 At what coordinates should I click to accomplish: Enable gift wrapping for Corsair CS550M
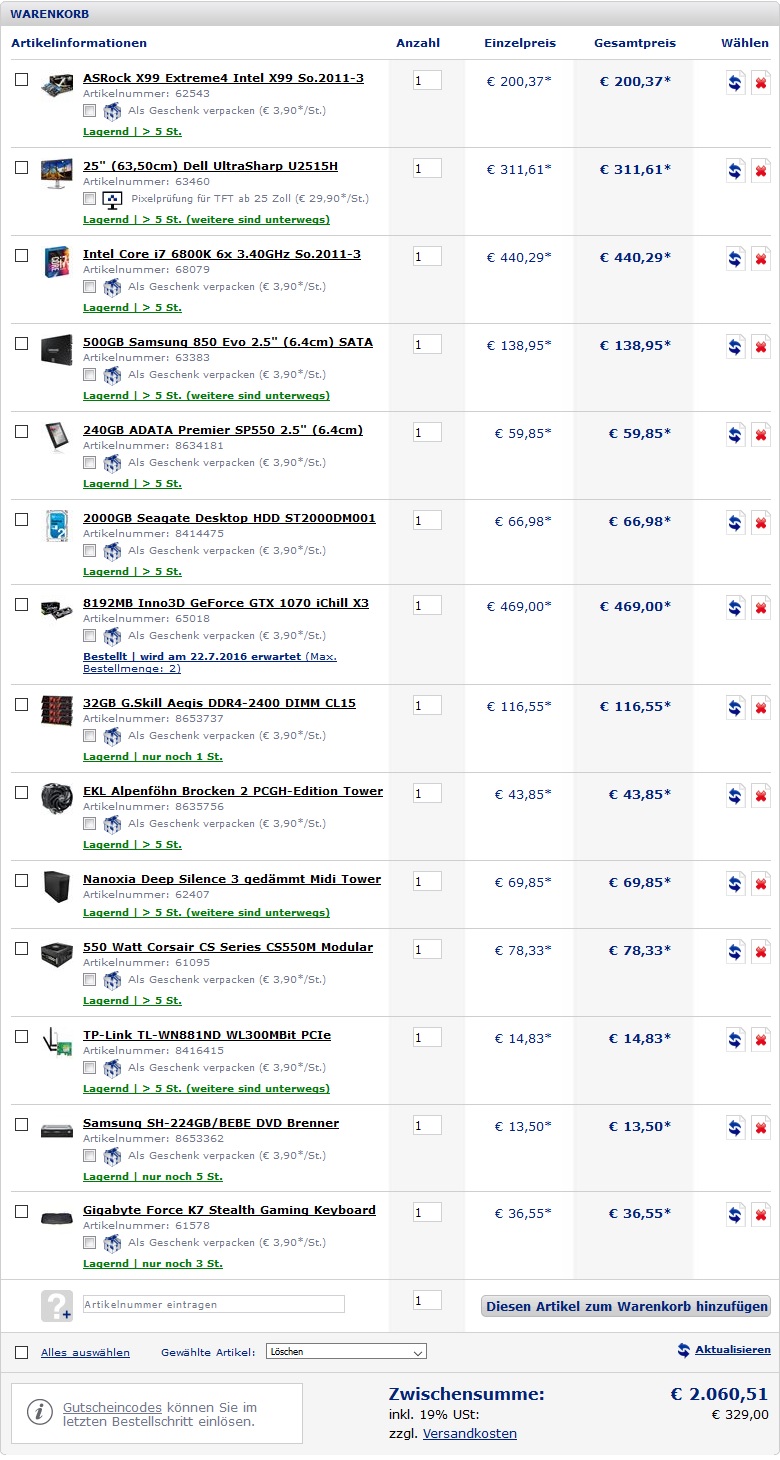tap(90, 980)
